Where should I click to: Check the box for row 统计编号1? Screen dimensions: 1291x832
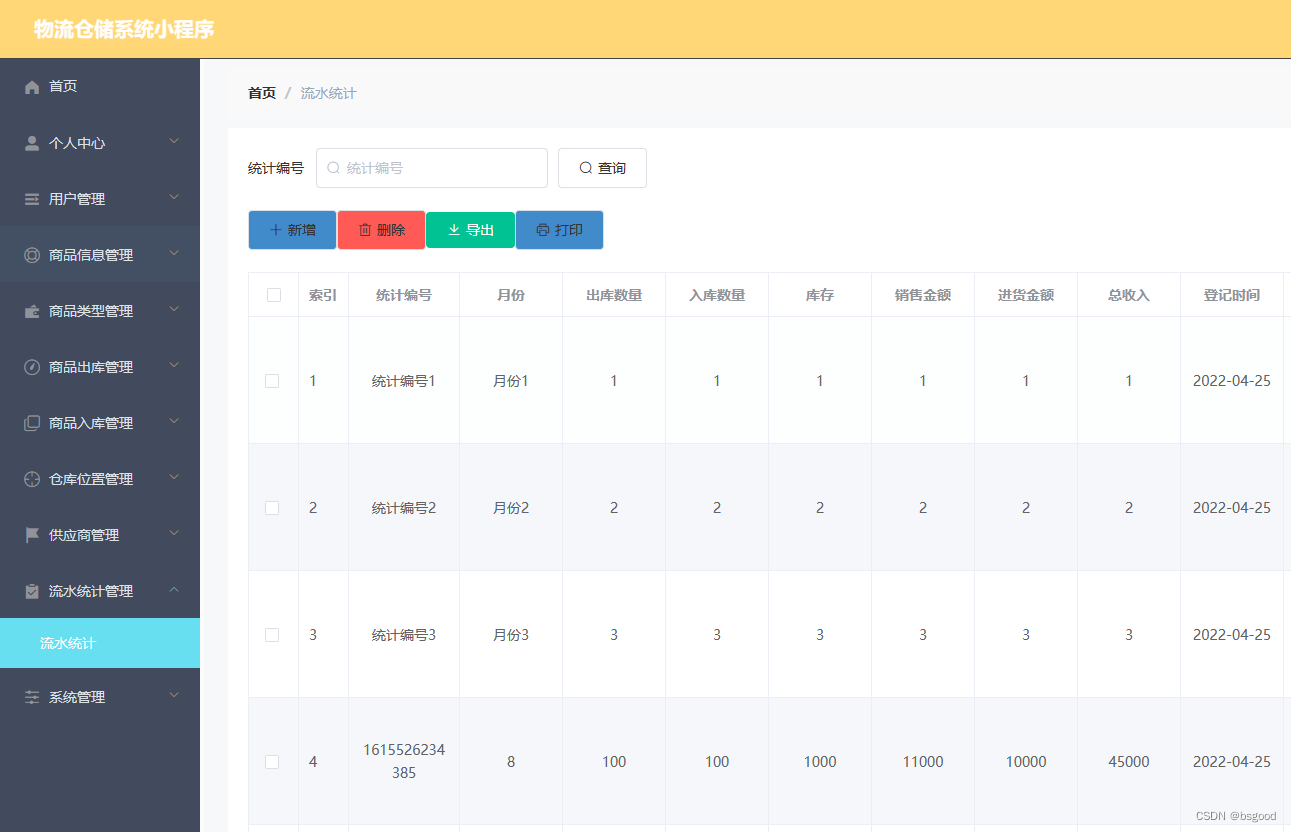[272, 381]
